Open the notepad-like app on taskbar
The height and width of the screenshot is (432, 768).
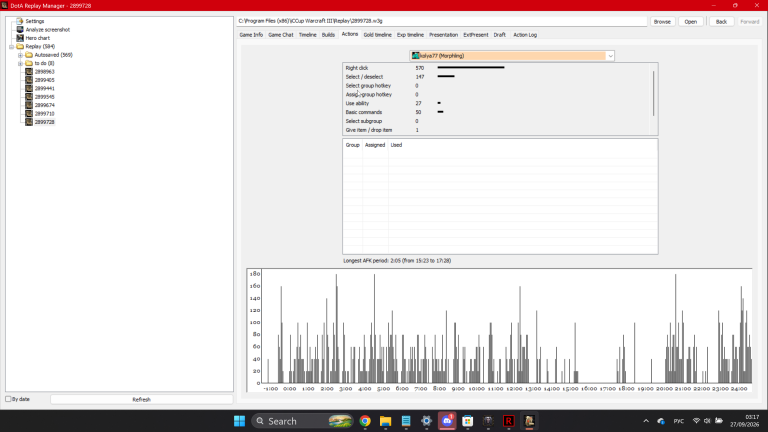point(406,421)
